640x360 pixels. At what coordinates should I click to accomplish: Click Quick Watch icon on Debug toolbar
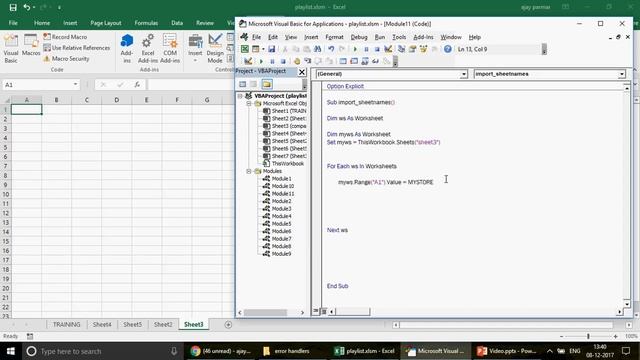coord(376,61)
